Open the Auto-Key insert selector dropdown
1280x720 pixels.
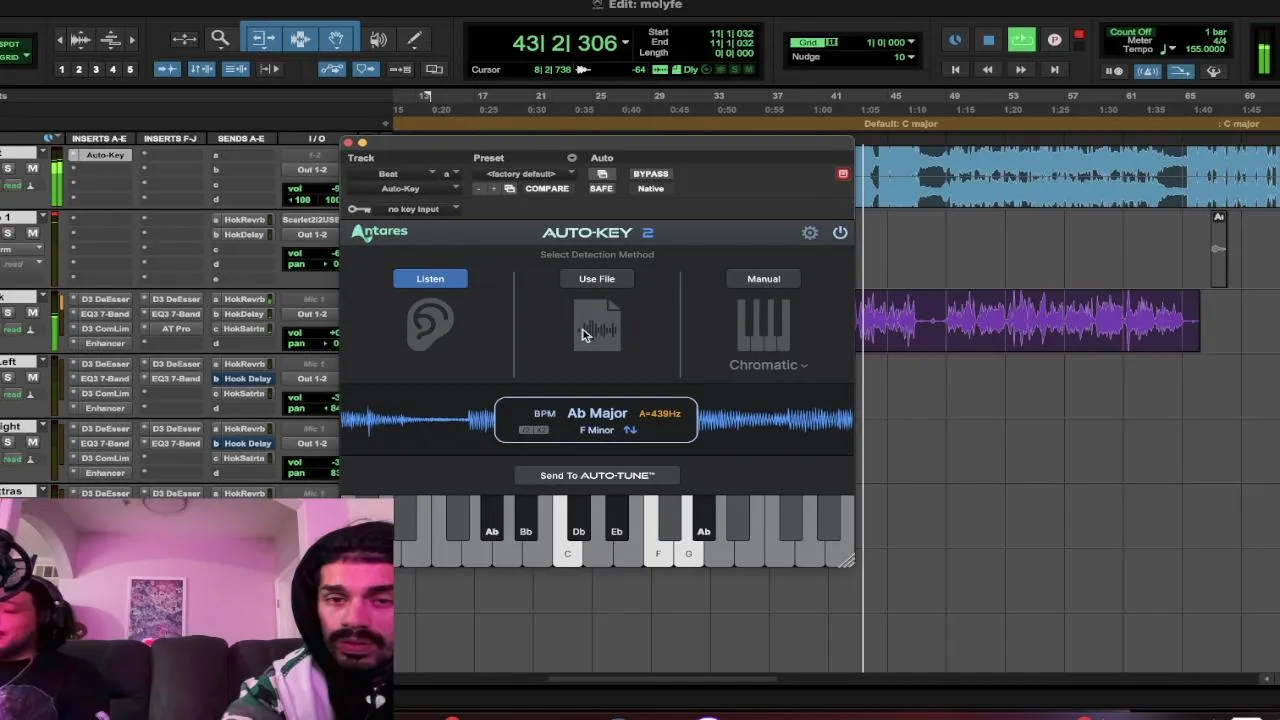point(403,189)
